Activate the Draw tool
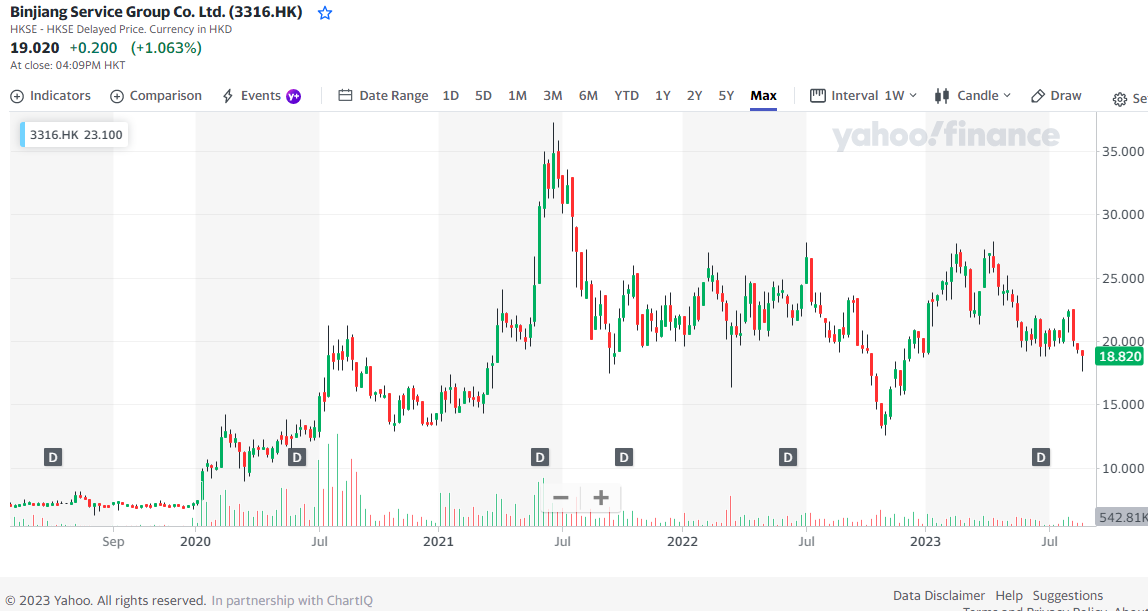 (x=1056, y=96)
